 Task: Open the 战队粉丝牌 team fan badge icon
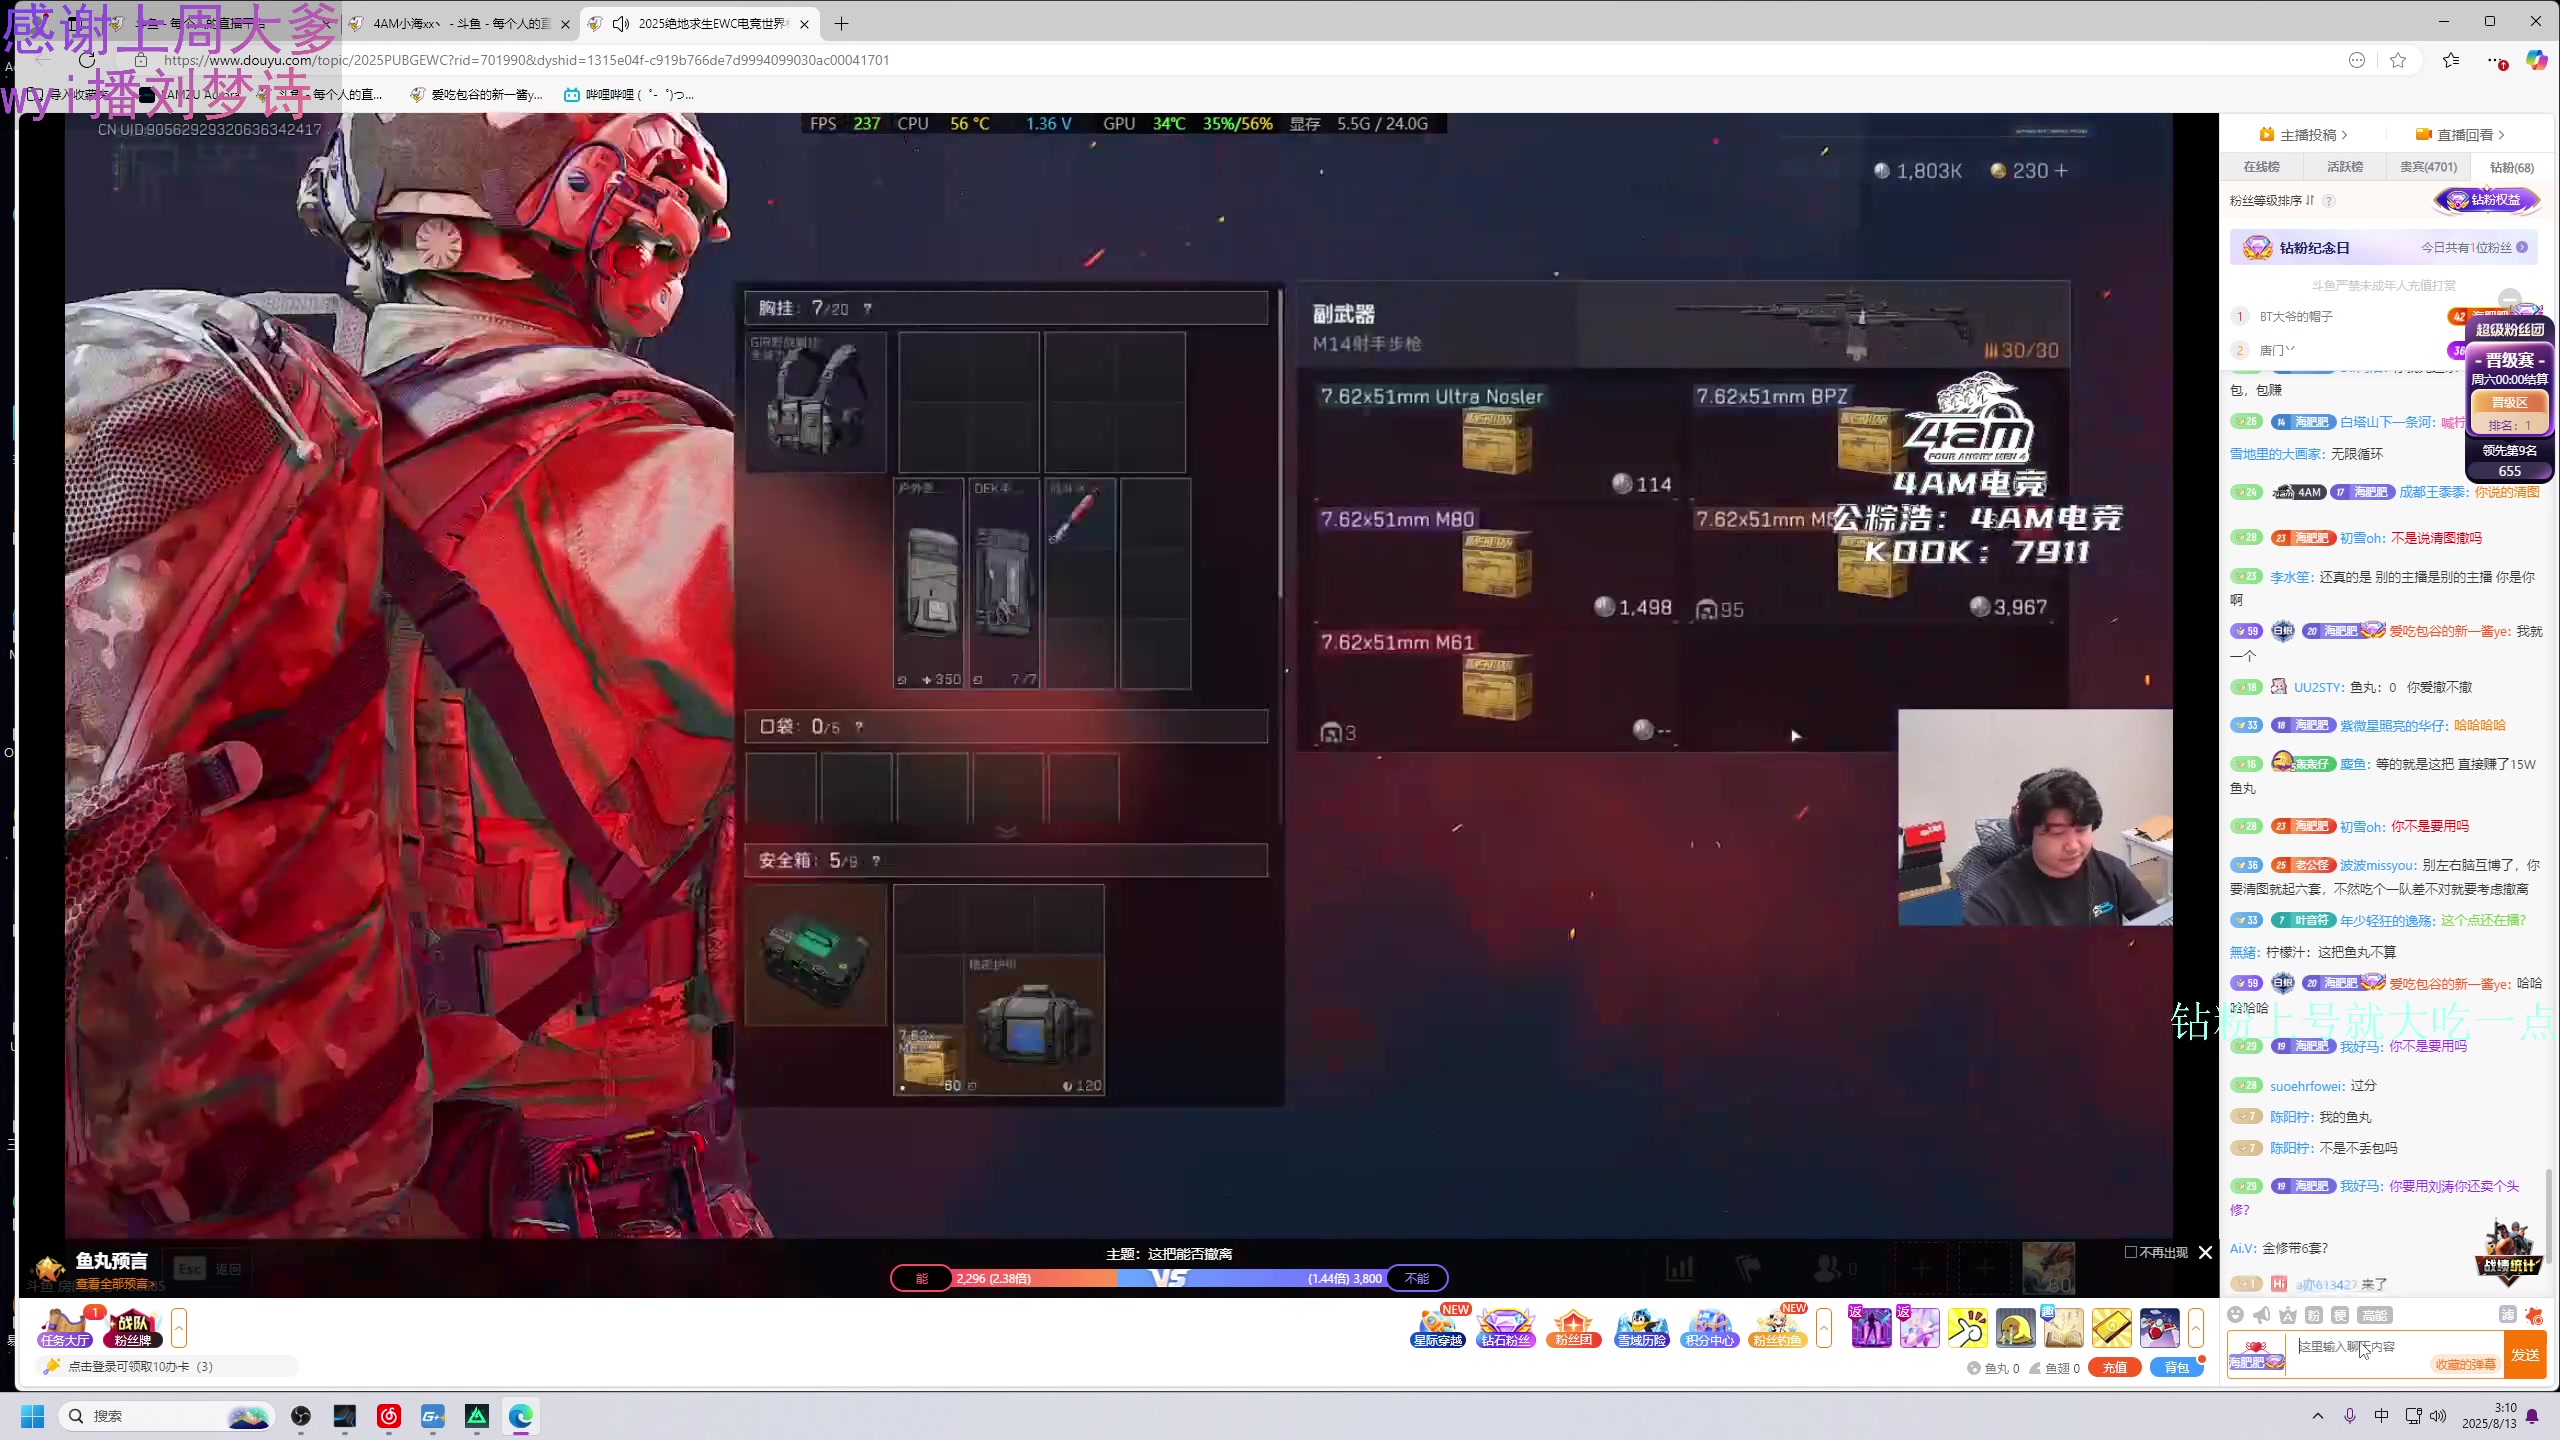[133, 1328]
